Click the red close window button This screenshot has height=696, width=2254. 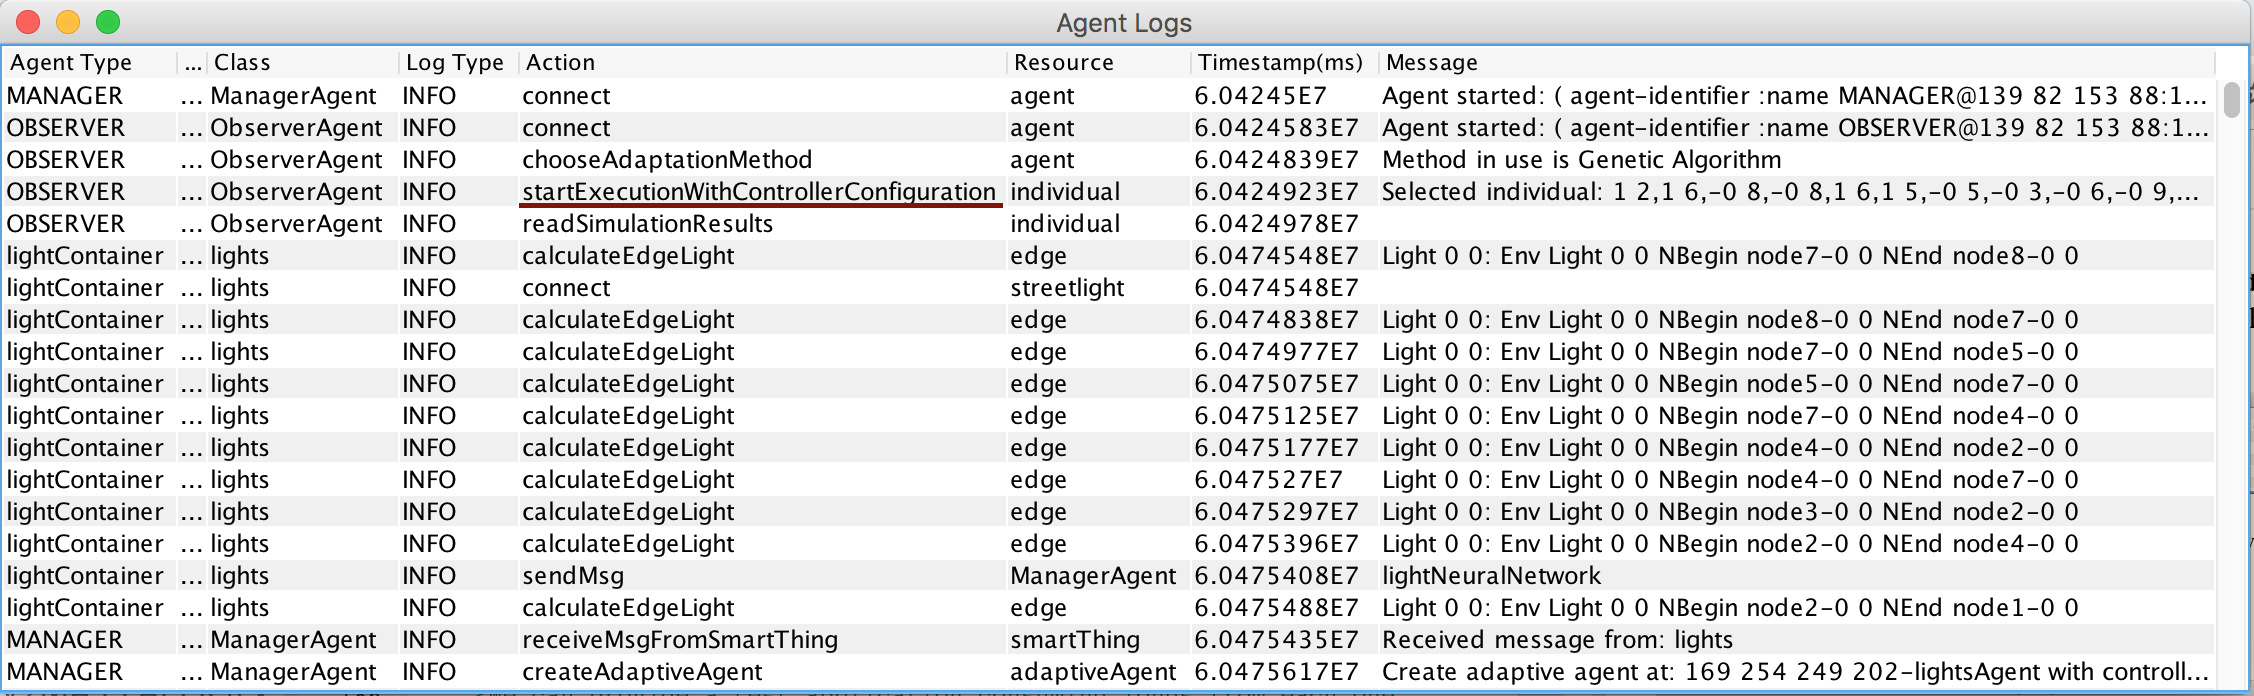[x=28, y=22]
